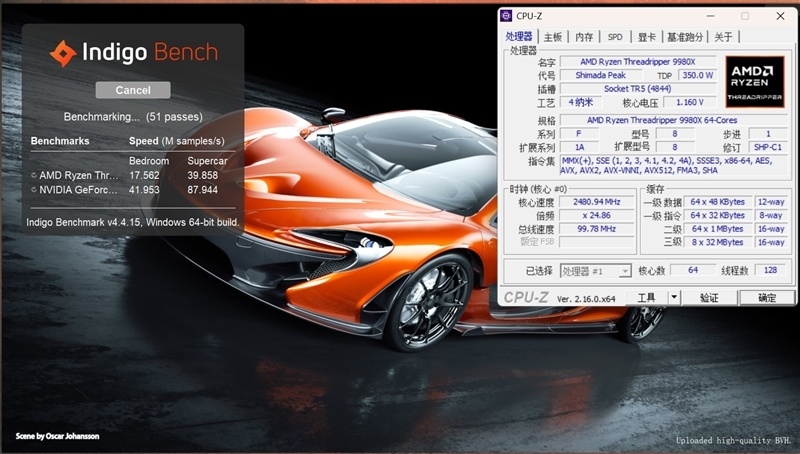
Task: Open the 内存 memory tab
Action: pyautogui.click(x=584, y=37)
